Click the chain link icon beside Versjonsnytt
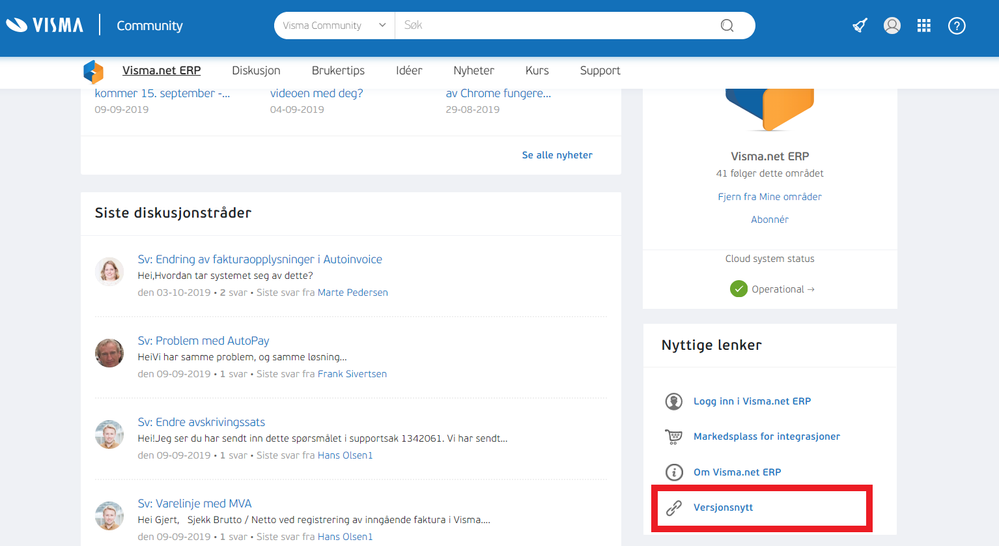This screenshot has height=546, width=999. [x=673, y=508]
